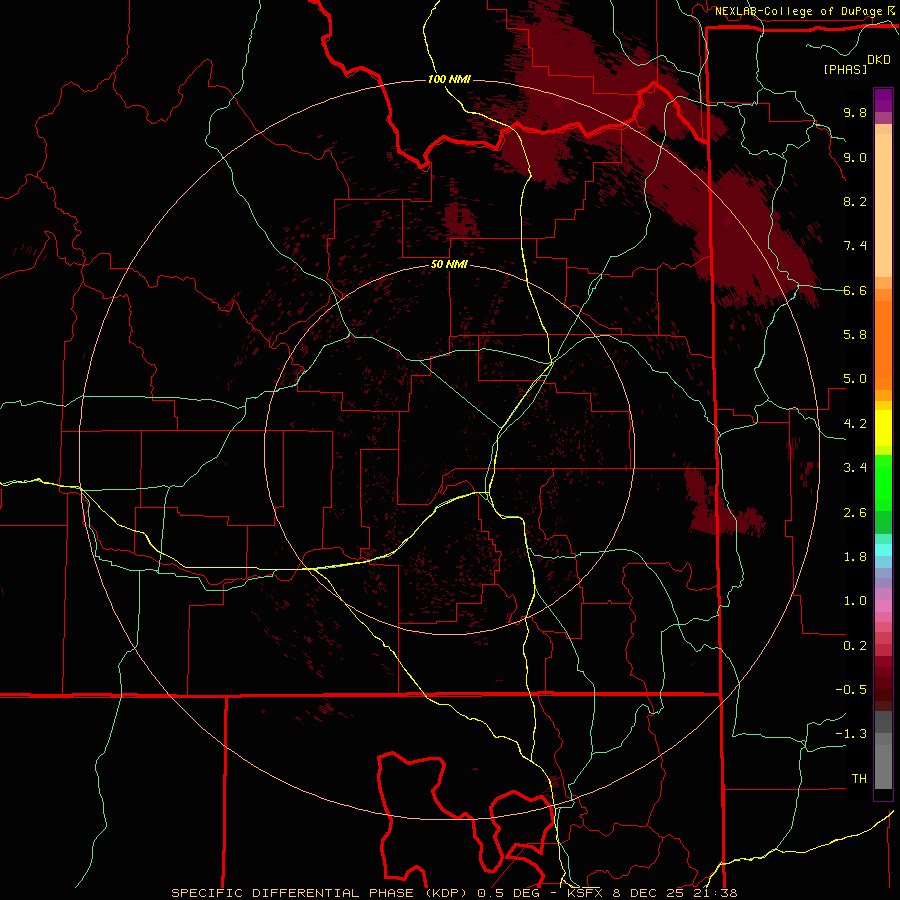Click the 1.0 scale value
The image size is (900, 900).
click(x=855, y=601)
